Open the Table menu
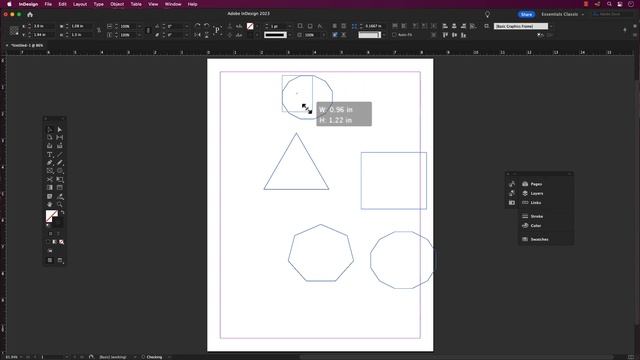 pos(136,4)
